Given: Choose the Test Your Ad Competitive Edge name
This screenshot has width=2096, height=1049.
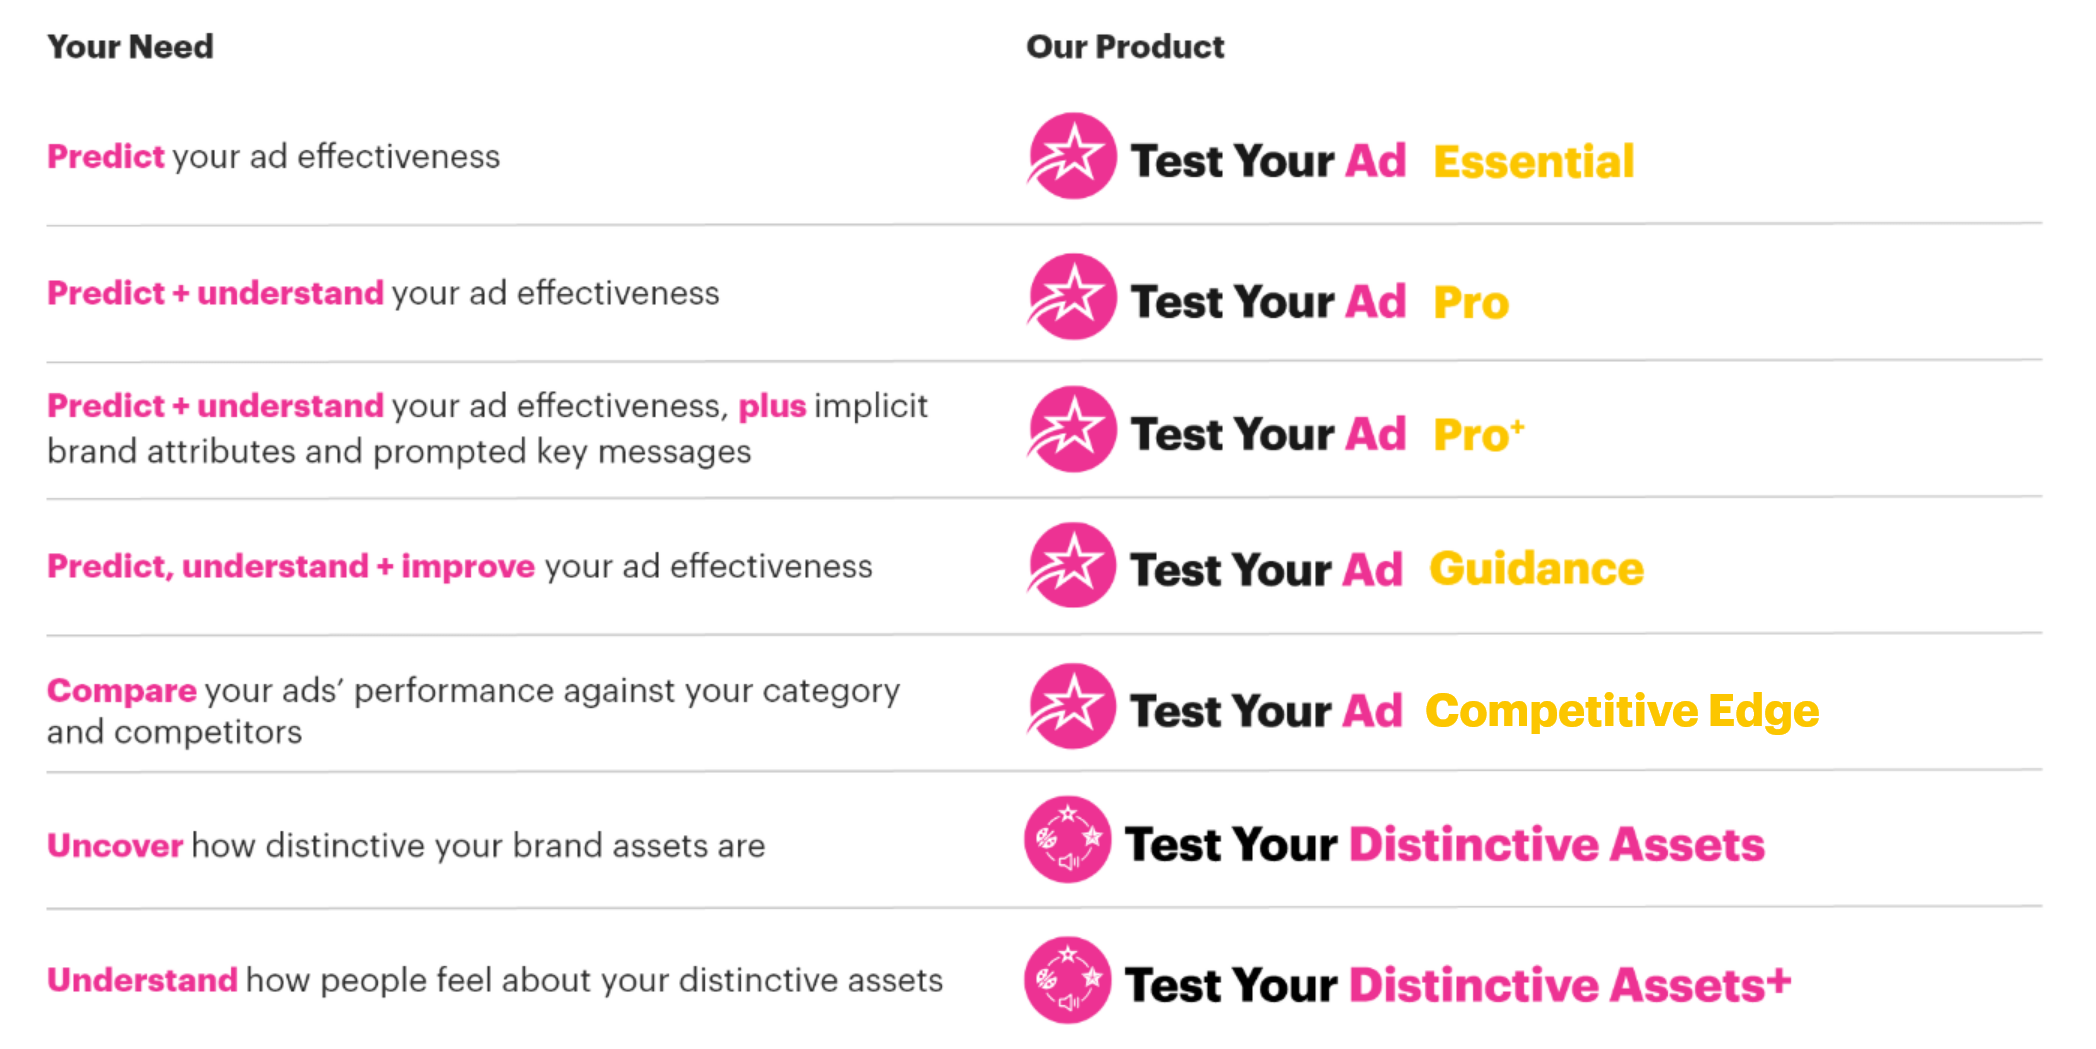Looking at the screenshot, I should [x=1474, y=711].
